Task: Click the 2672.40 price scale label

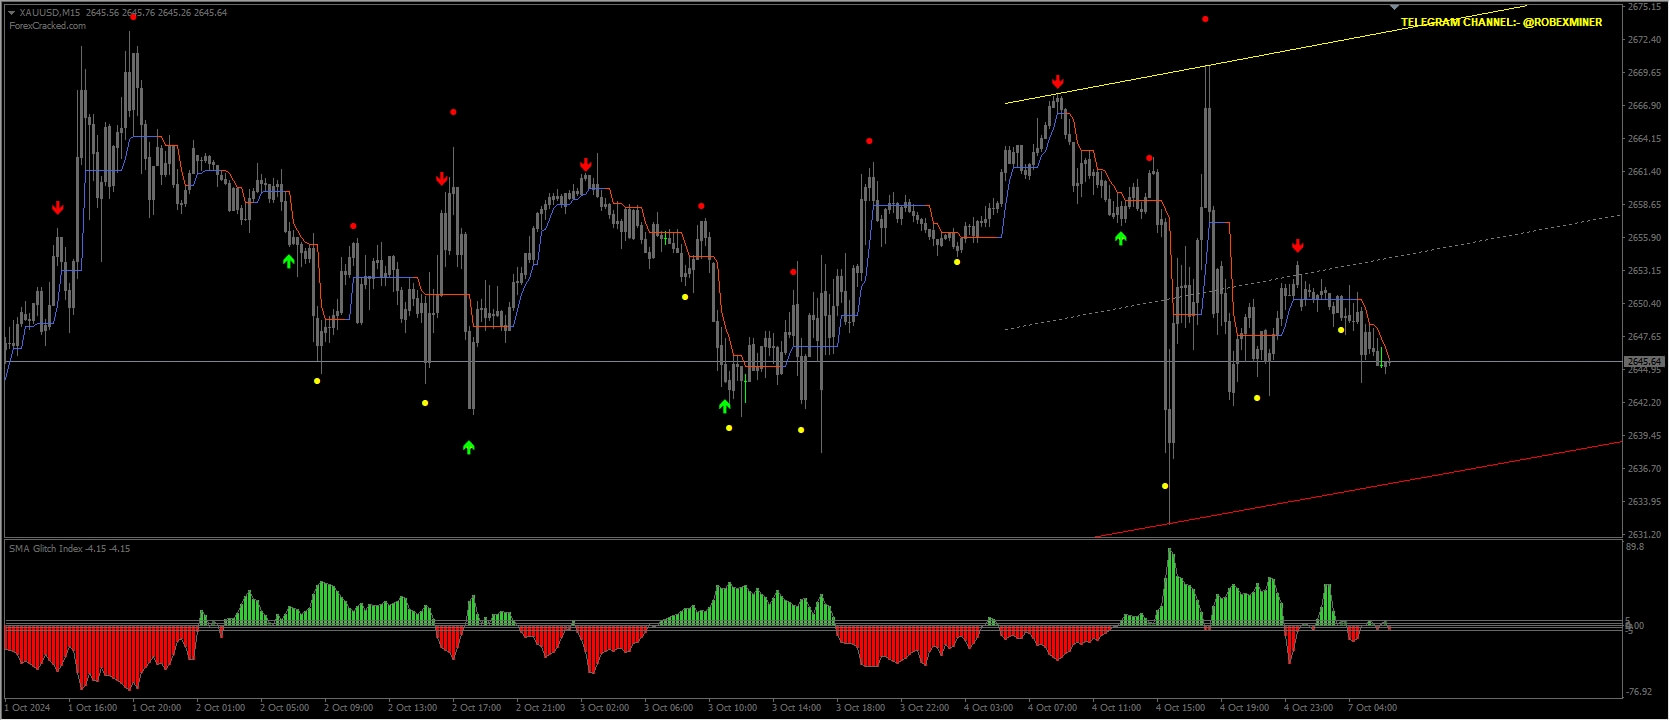Action: (1645, 40)
